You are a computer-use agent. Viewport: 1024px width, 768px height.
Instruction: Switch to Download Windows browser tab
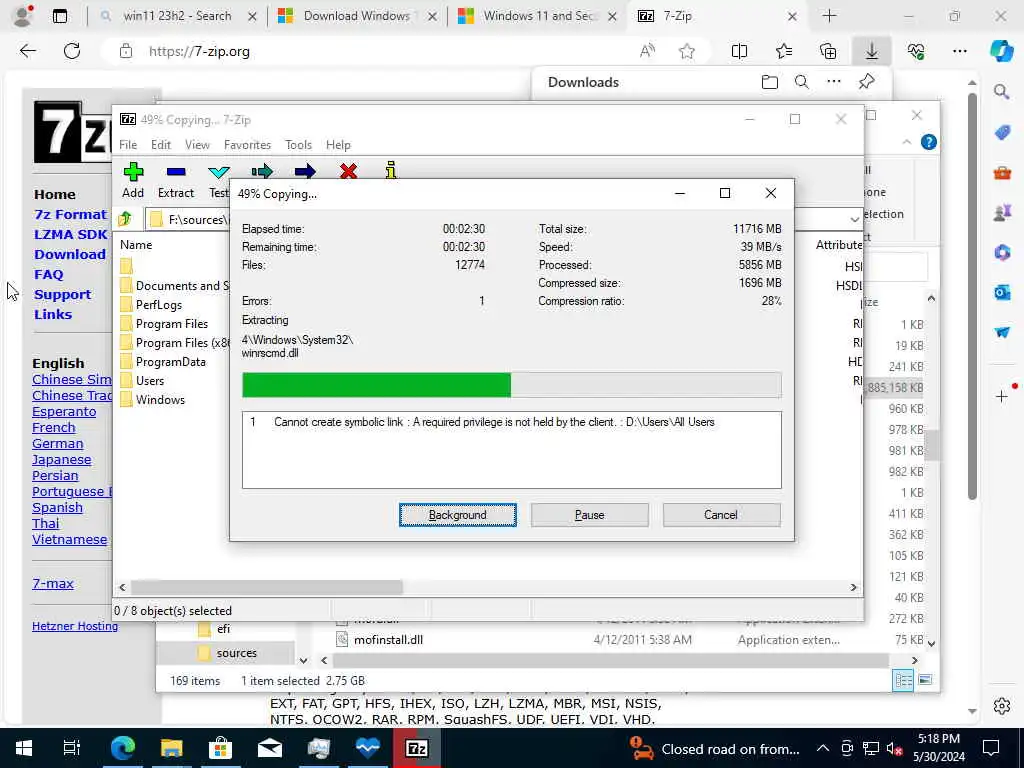[357, 16]
